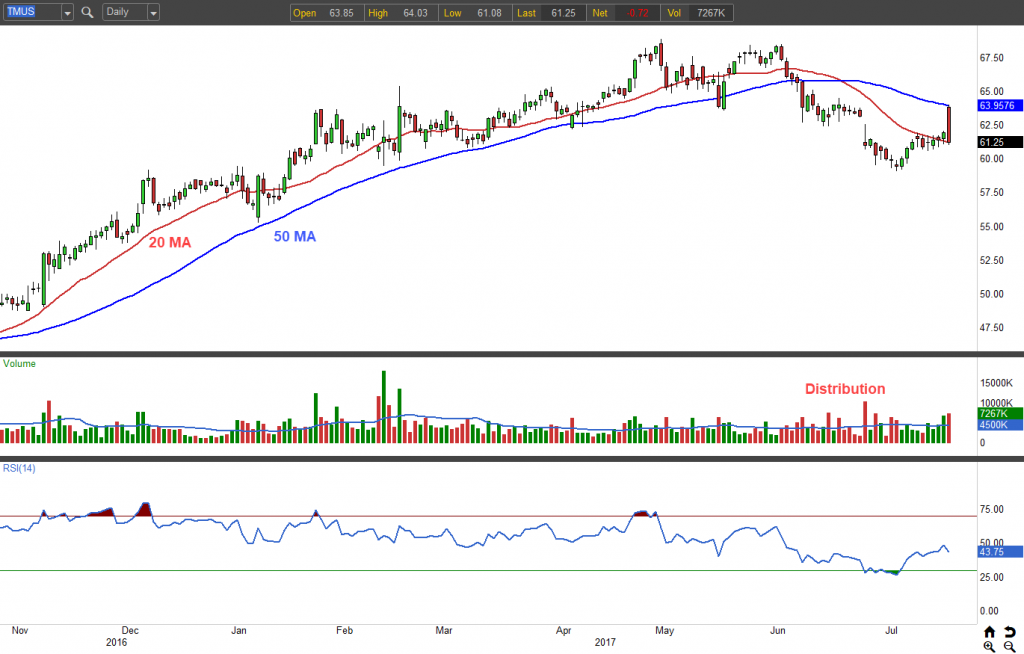
Task: Select the Open value showing 63.85
Action: click(339, 13)
